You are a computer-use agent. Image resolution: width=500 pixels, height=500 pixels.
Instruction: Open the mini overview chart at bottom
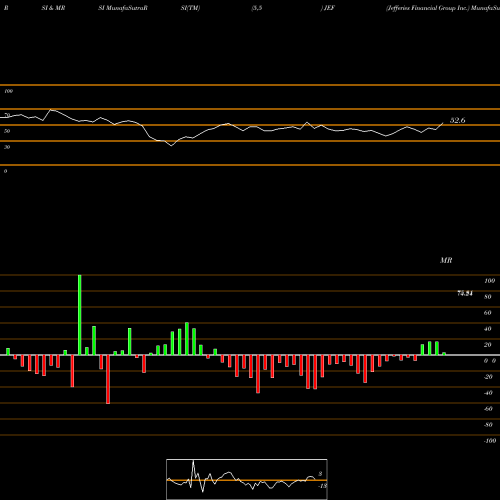pyautogui.click(x=247, y=479)
